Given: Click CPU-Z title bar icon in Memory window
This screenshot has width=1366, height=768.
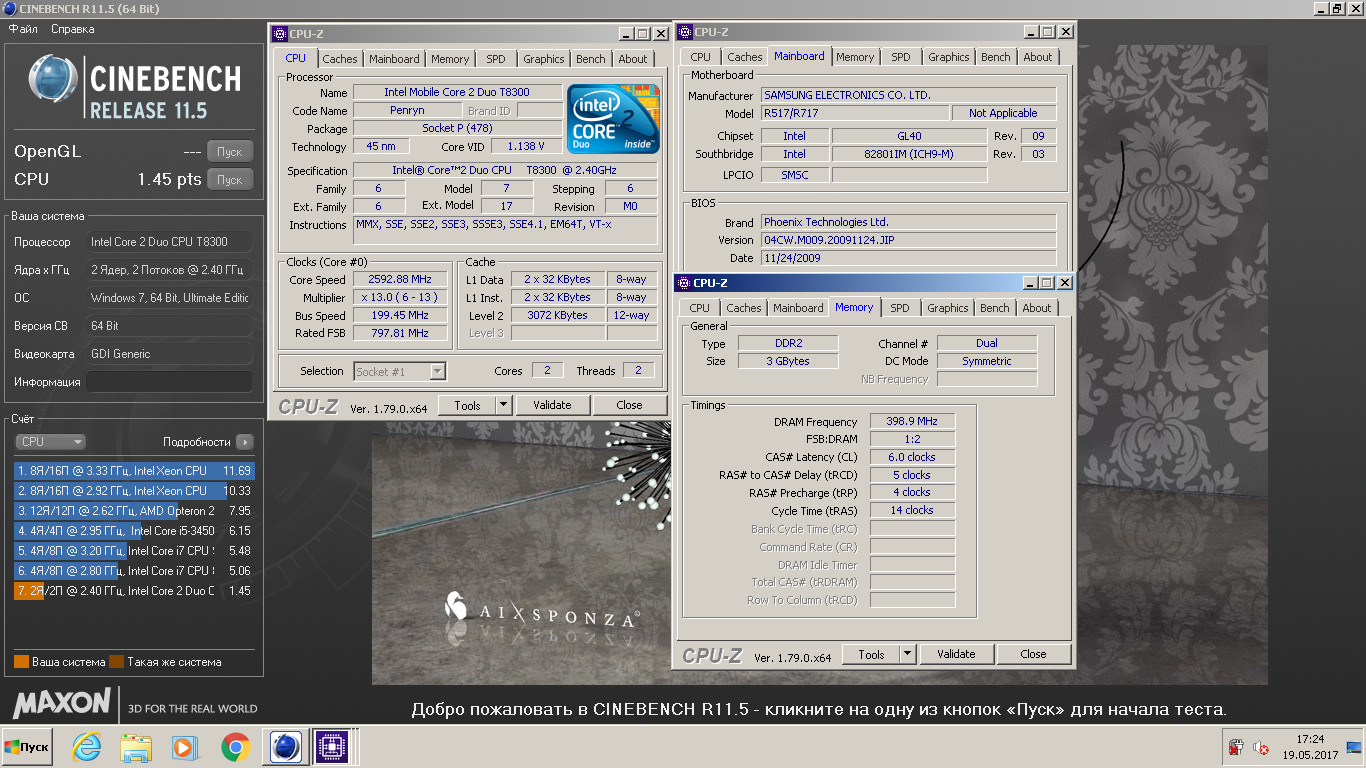Looking at the screenshot, I should [685, 283].
